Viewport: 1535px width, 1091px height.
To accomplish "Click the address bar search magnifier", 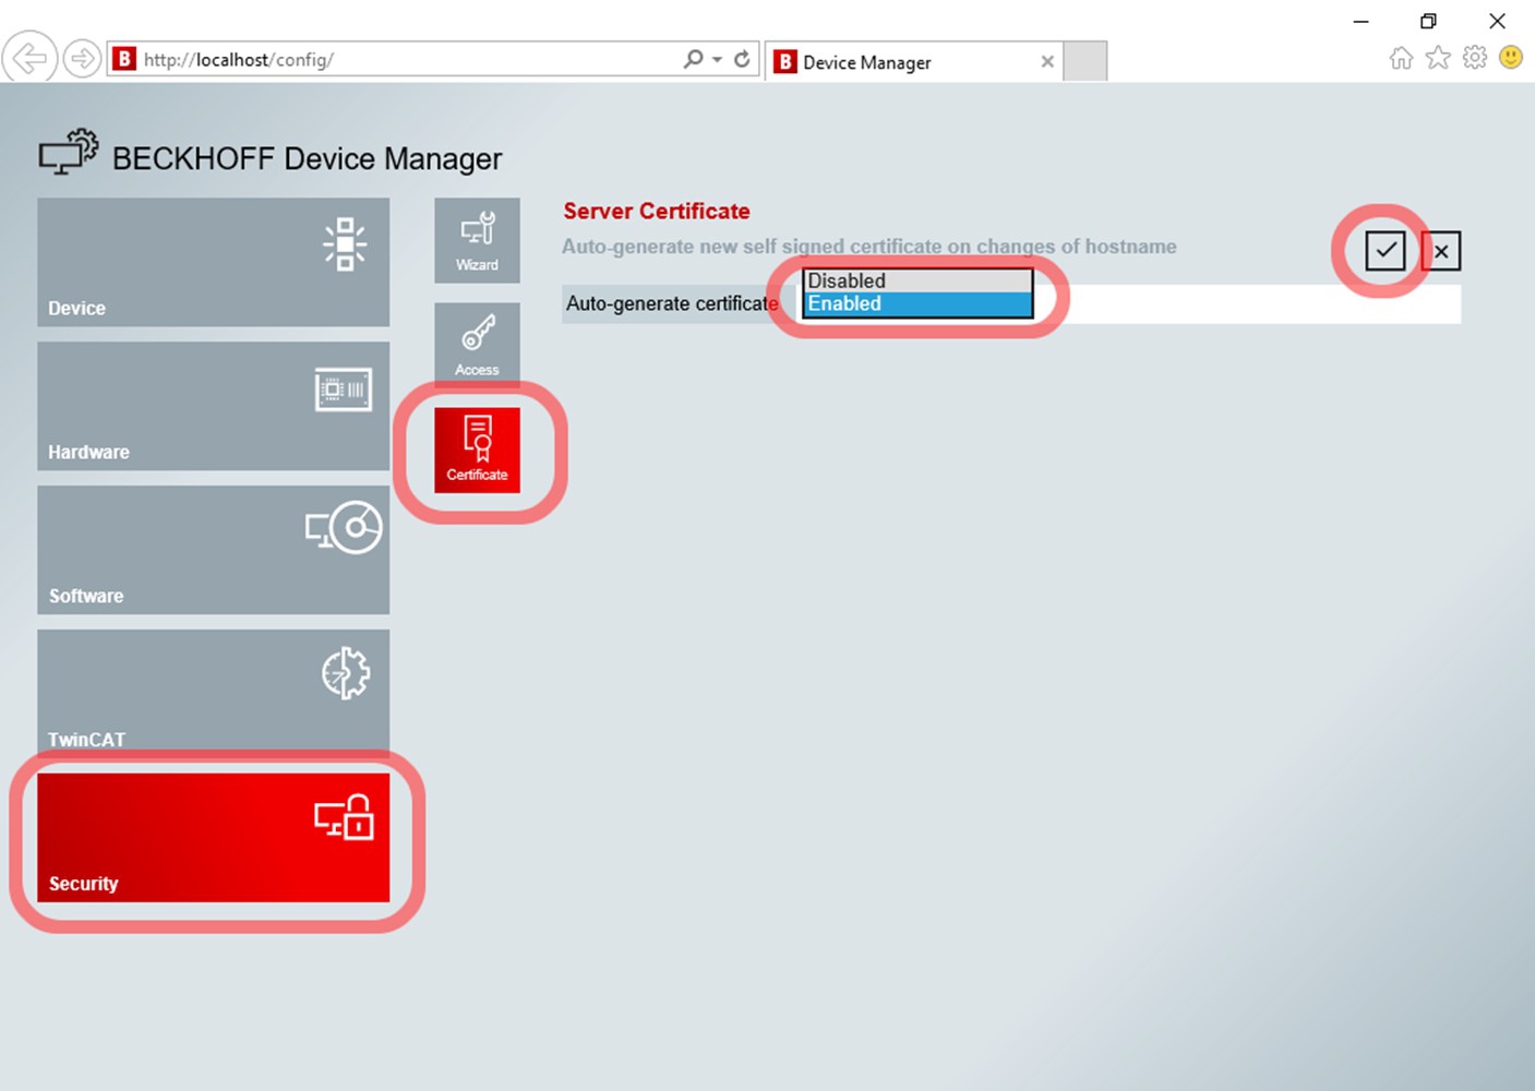I will 692,59.
